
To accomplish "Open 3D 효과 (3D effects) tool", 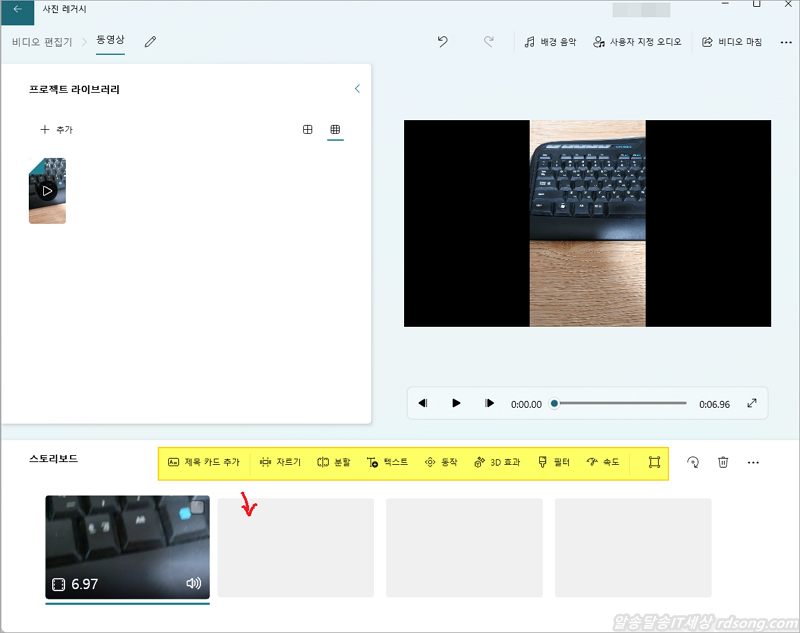I will pos(497,462).
